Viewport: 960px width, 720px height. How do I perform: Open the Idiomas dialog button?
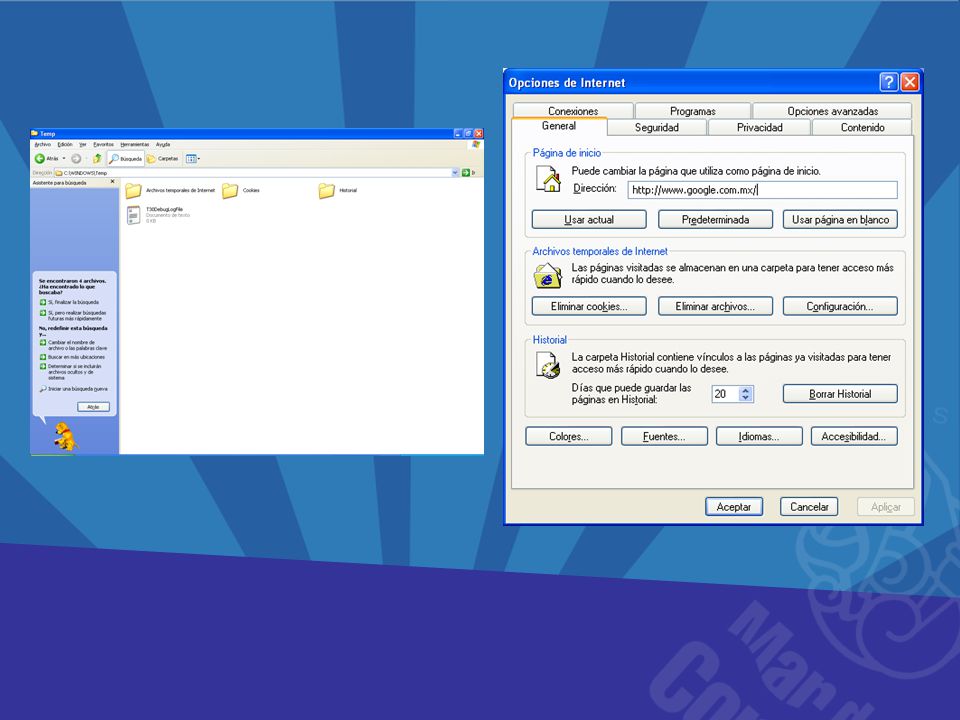pos(759,437)
